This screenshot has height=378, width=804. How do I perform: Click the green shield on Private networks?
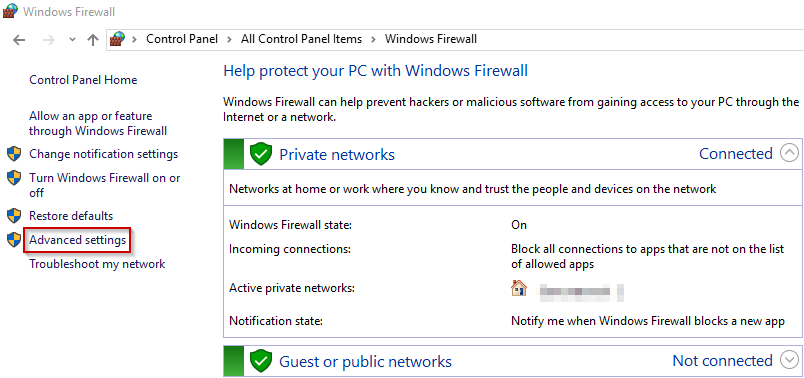260,154
